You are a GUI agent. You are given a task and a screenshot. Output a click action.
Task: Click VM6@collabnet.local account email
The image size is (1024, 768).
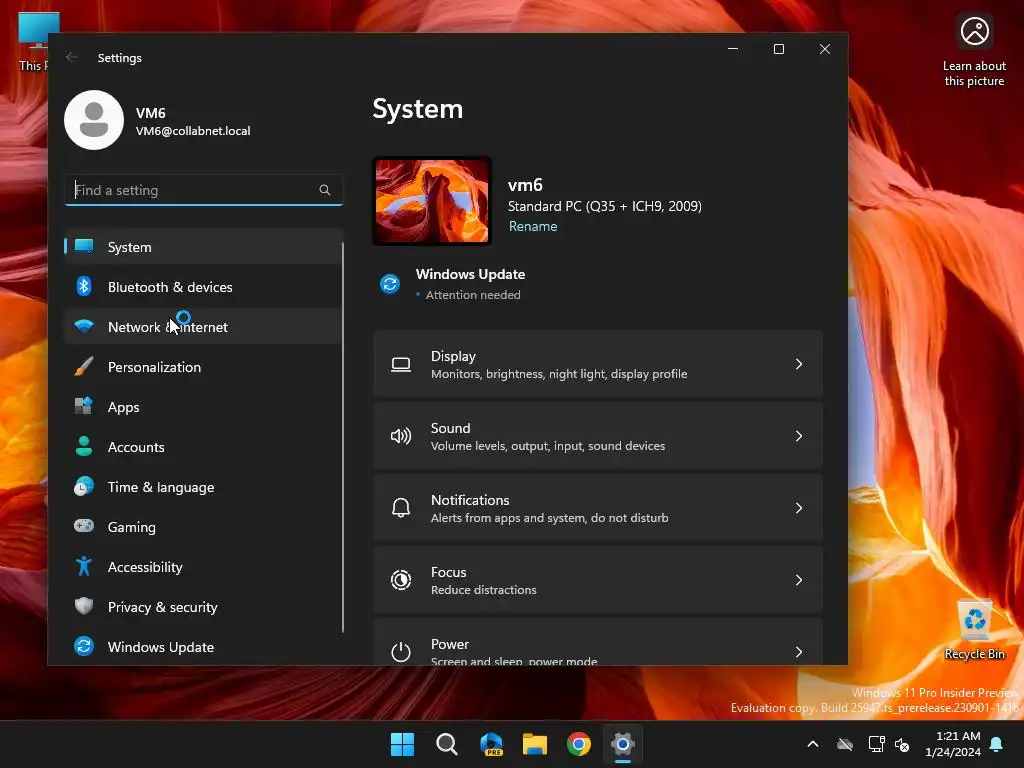click(x=193, y=131)
